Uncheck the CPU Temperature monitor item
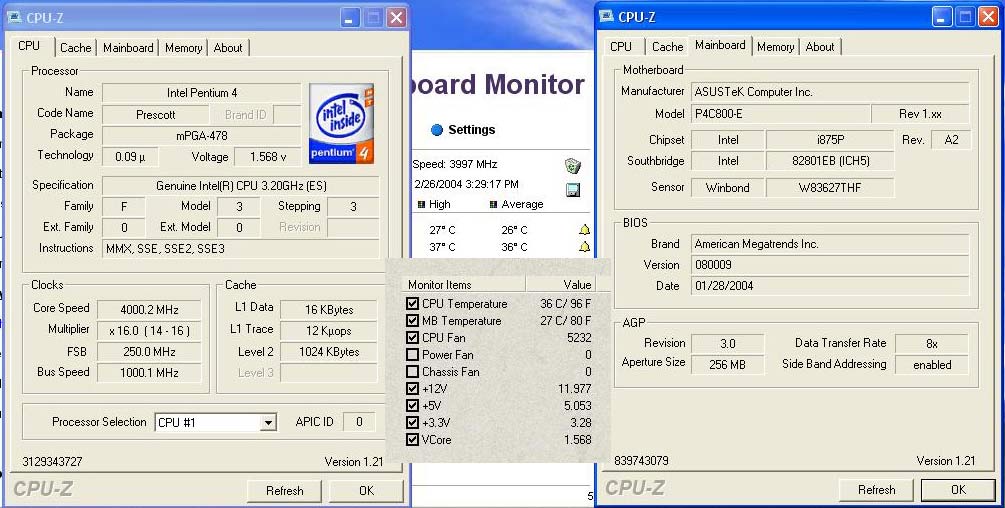 click(x=412, y=304)
